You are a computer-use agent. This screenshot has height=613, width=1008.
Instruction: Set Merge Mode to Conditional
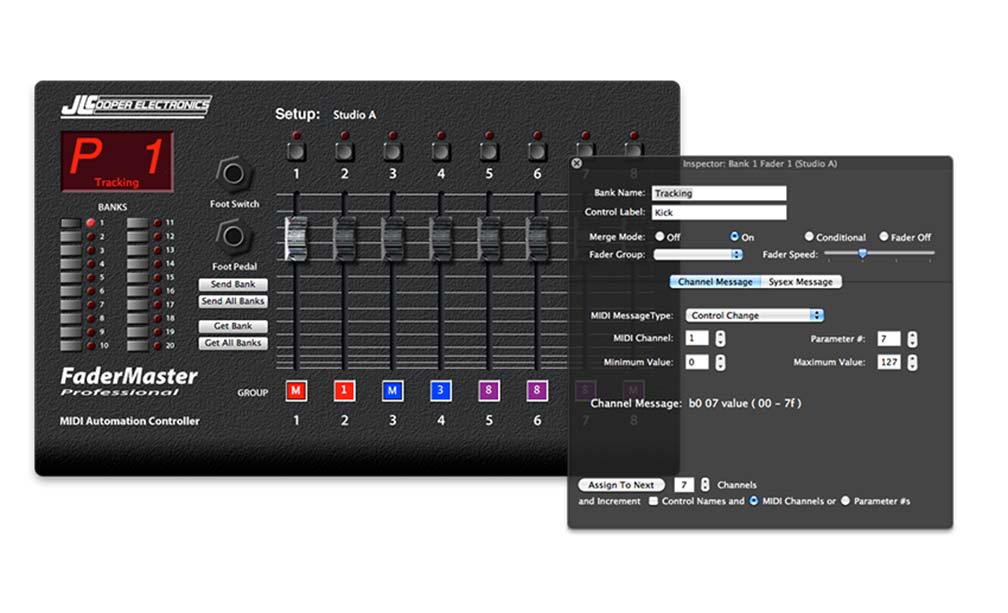coord(809,236)
